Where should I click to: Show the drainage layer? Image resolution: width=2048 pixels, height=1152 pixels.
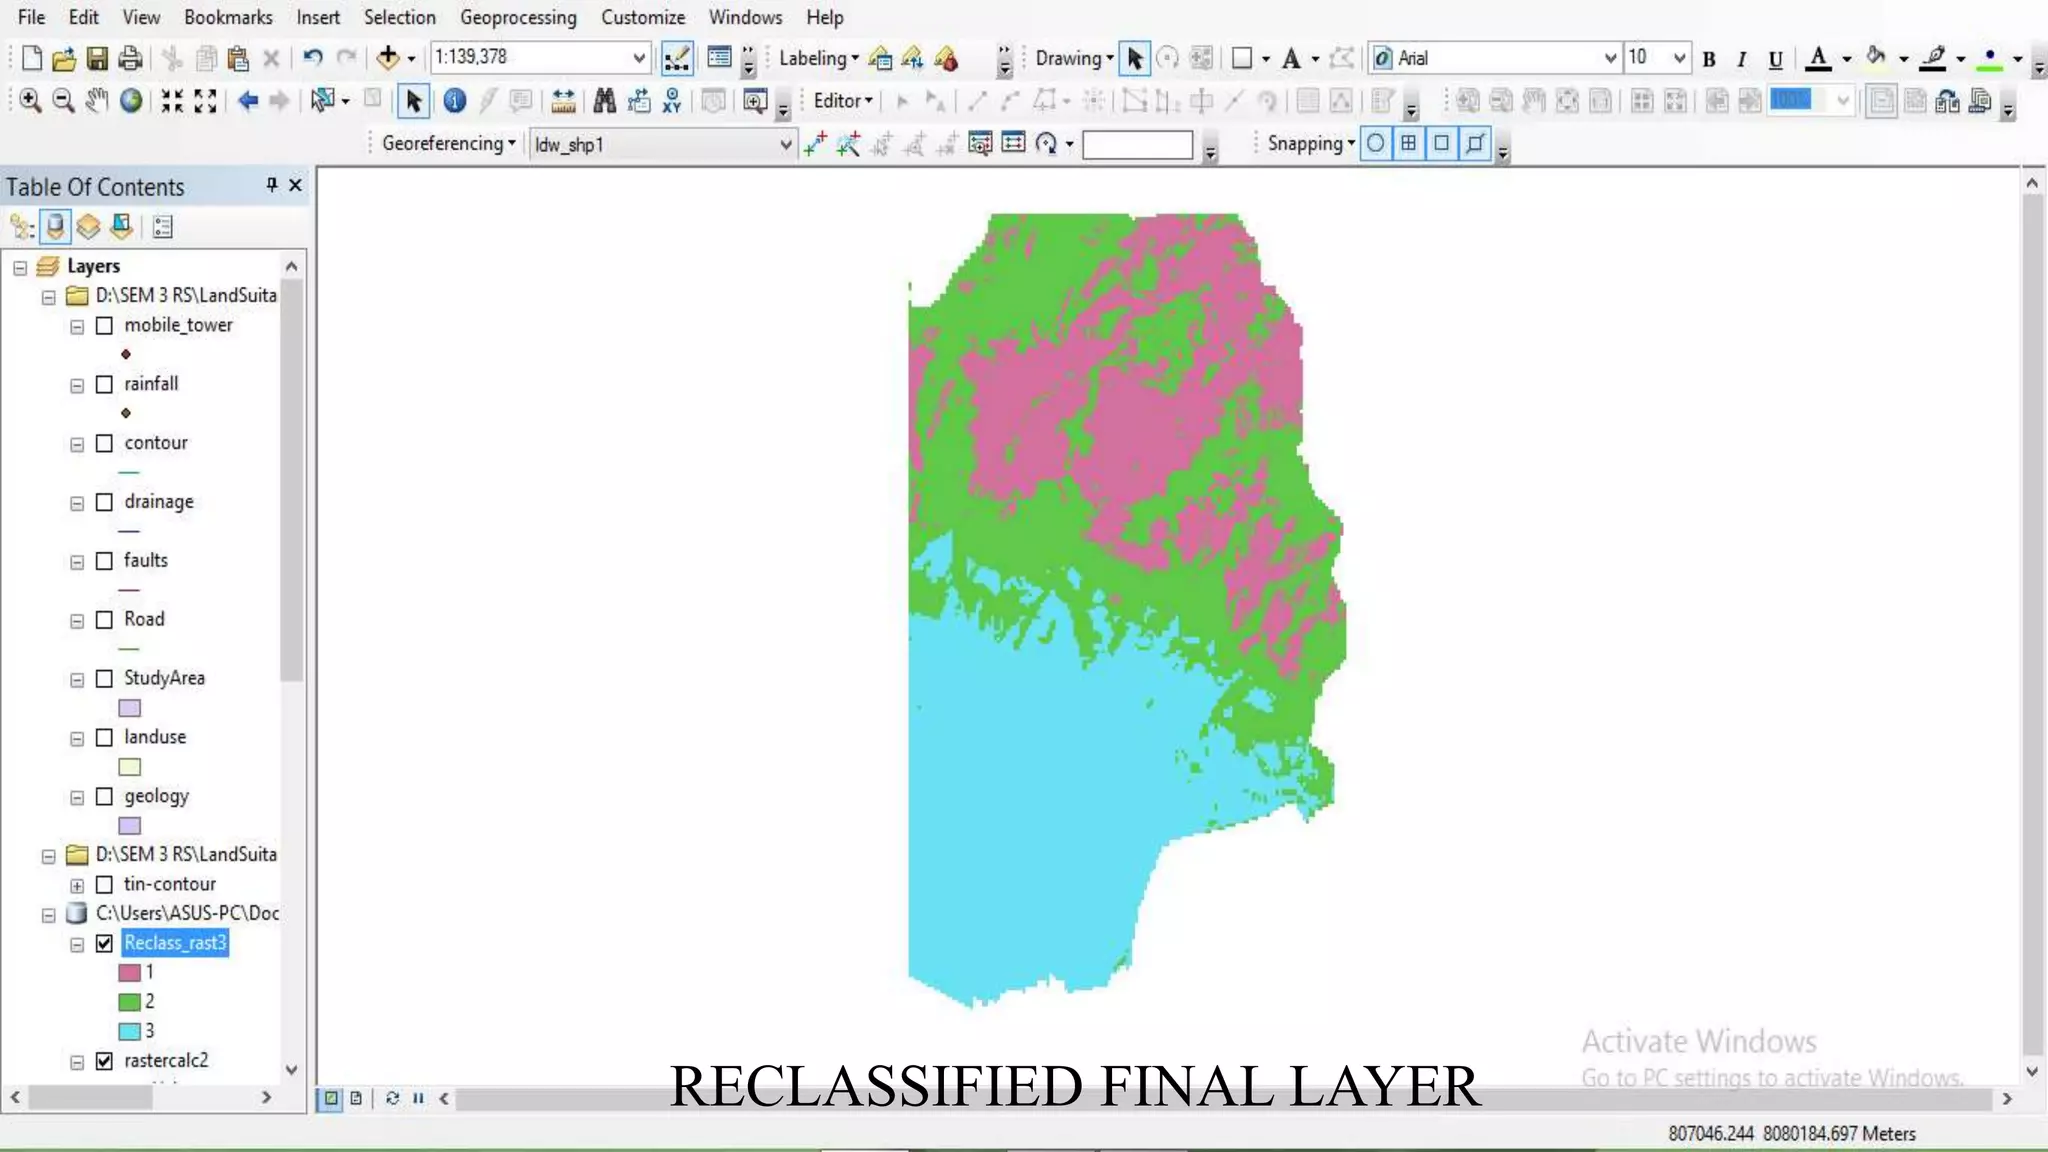(x=104, y=503)
